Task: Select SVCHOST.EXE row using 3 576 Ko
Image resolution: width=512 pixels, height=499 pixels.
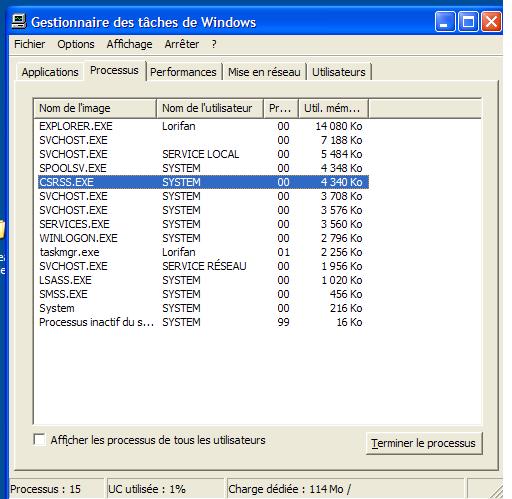Action: coord(203,210)
